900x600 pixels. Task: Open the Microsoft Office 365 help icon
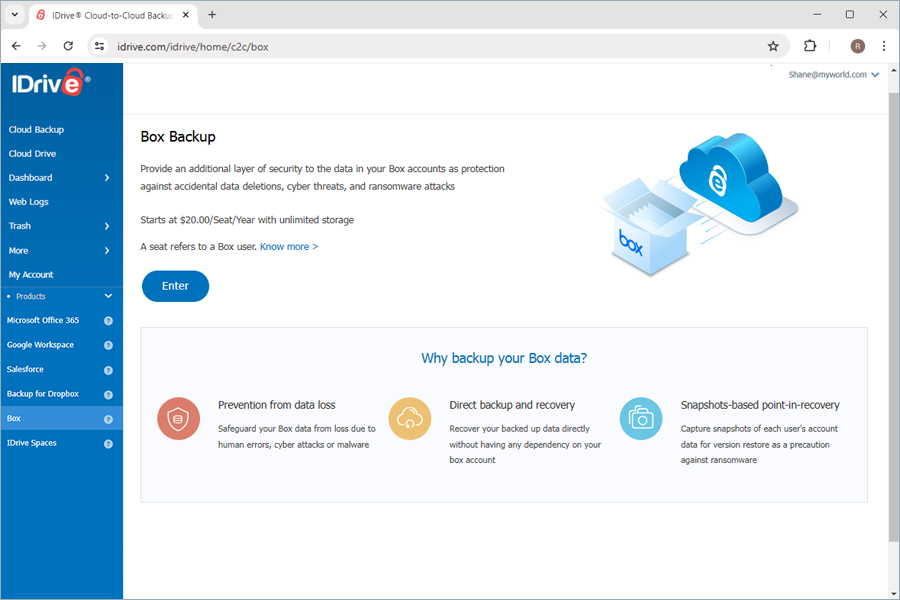tap(109, 320)
